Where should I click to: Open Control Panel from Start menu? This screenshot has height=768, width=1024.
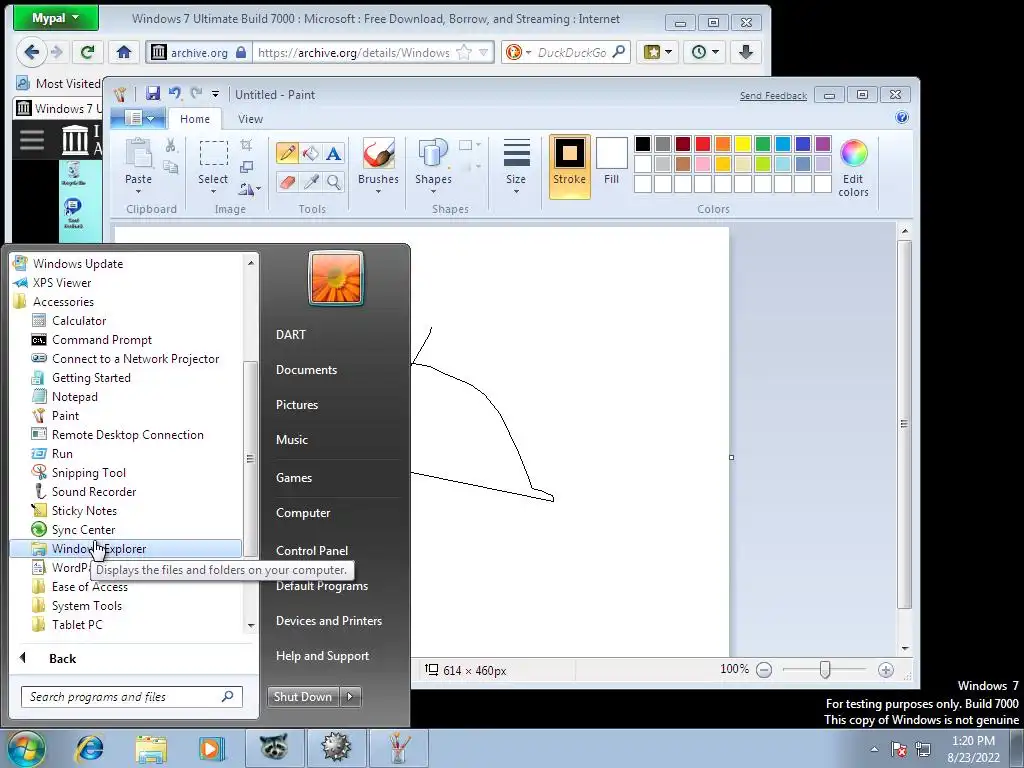[312, 551]
